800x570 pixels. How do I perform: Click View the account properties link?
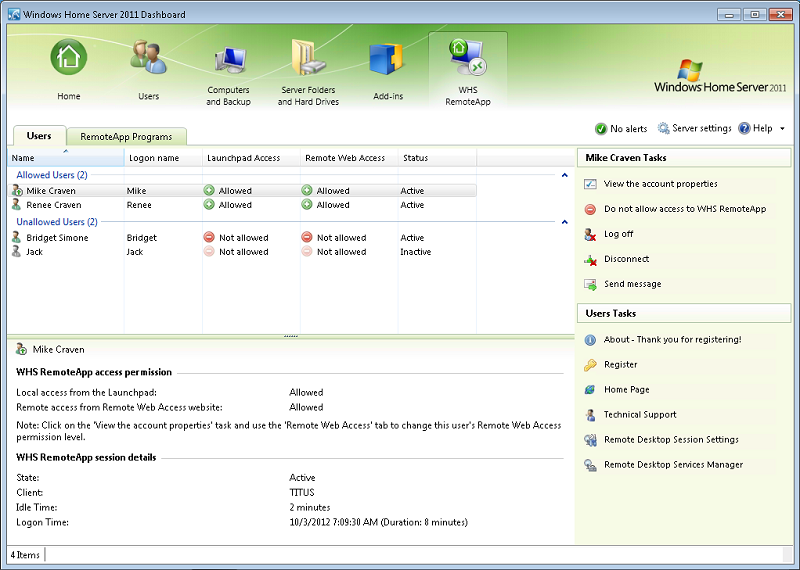[x=660, y=184]
